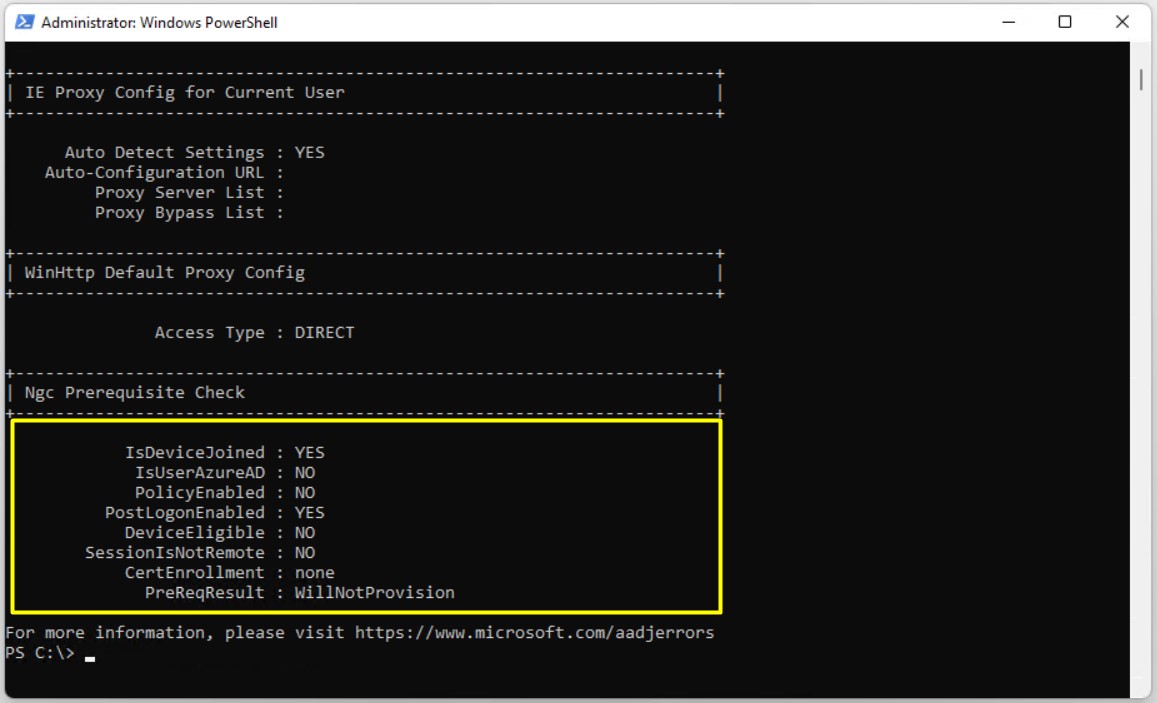Click the 'PolicyEnabled : NO' line
Viewport: 1157px width, 703px height.
tap(224, 493)
